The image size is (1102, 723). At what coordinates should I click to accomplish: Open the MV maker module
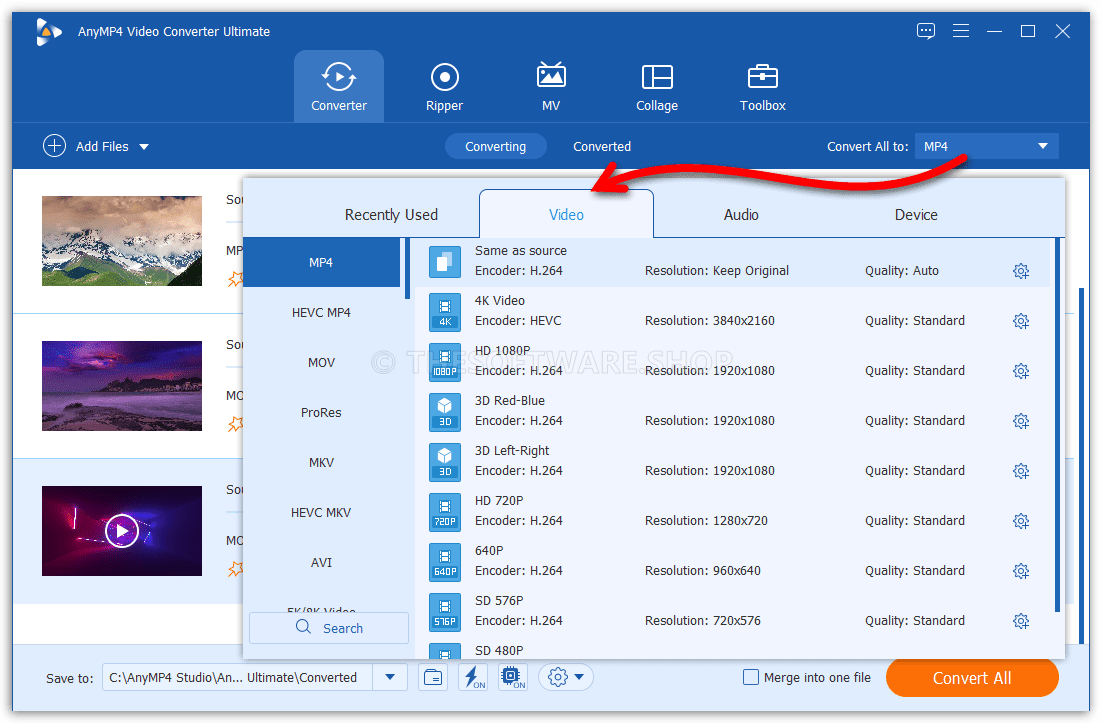click(x=551, y=87)
